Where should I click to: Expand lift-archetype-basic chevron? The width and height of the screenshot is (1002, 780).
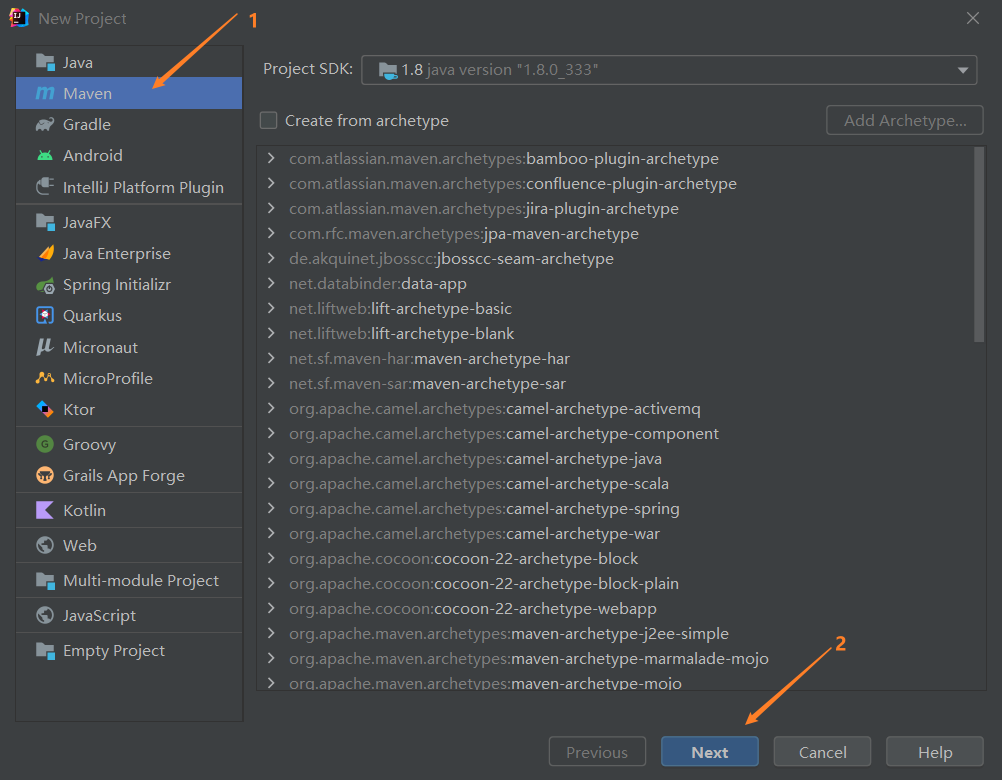pos(271,309)
